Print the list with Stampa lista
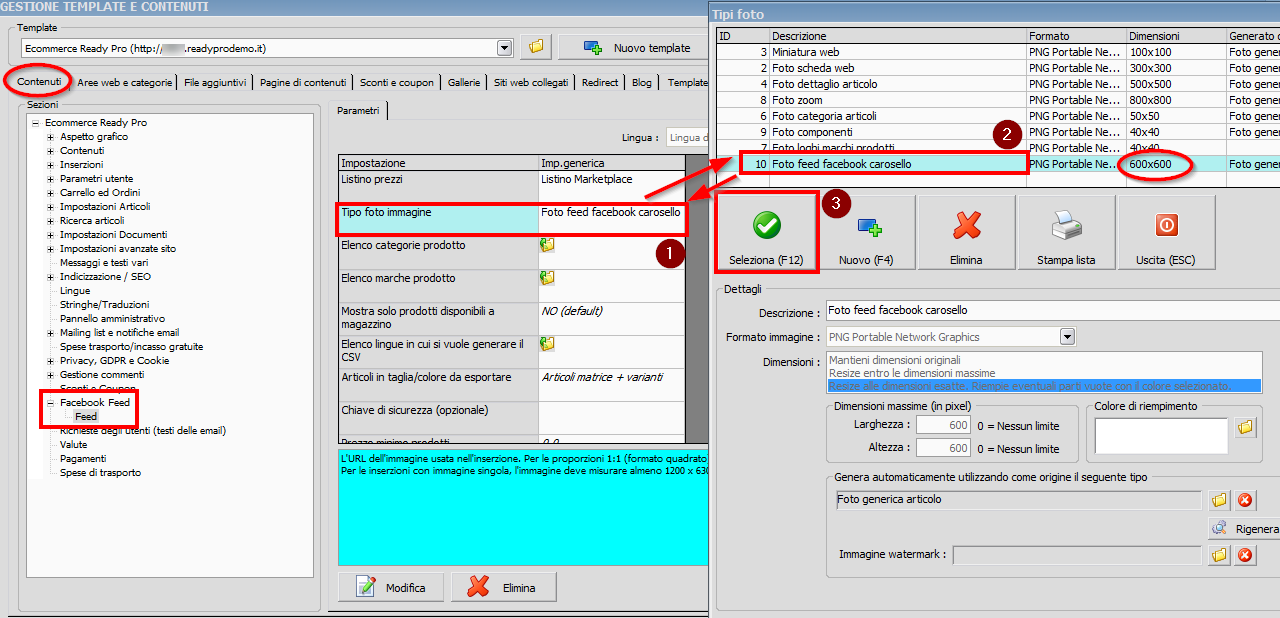Image resolution: width=1280 pixels, height=618 pixels. (1066, 233)
